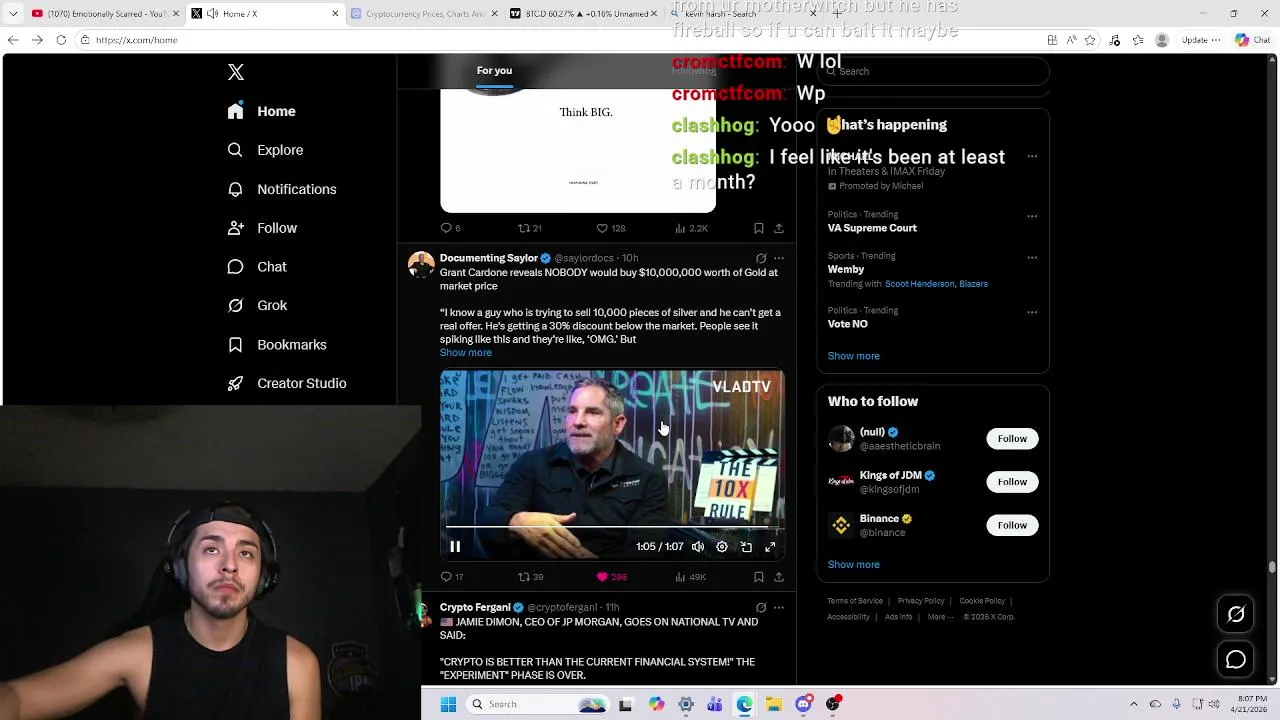Viewport: 1280px width, 720px height.
Task: Repost the Documenting Saylor post (39)
Action: click(530, 577)
